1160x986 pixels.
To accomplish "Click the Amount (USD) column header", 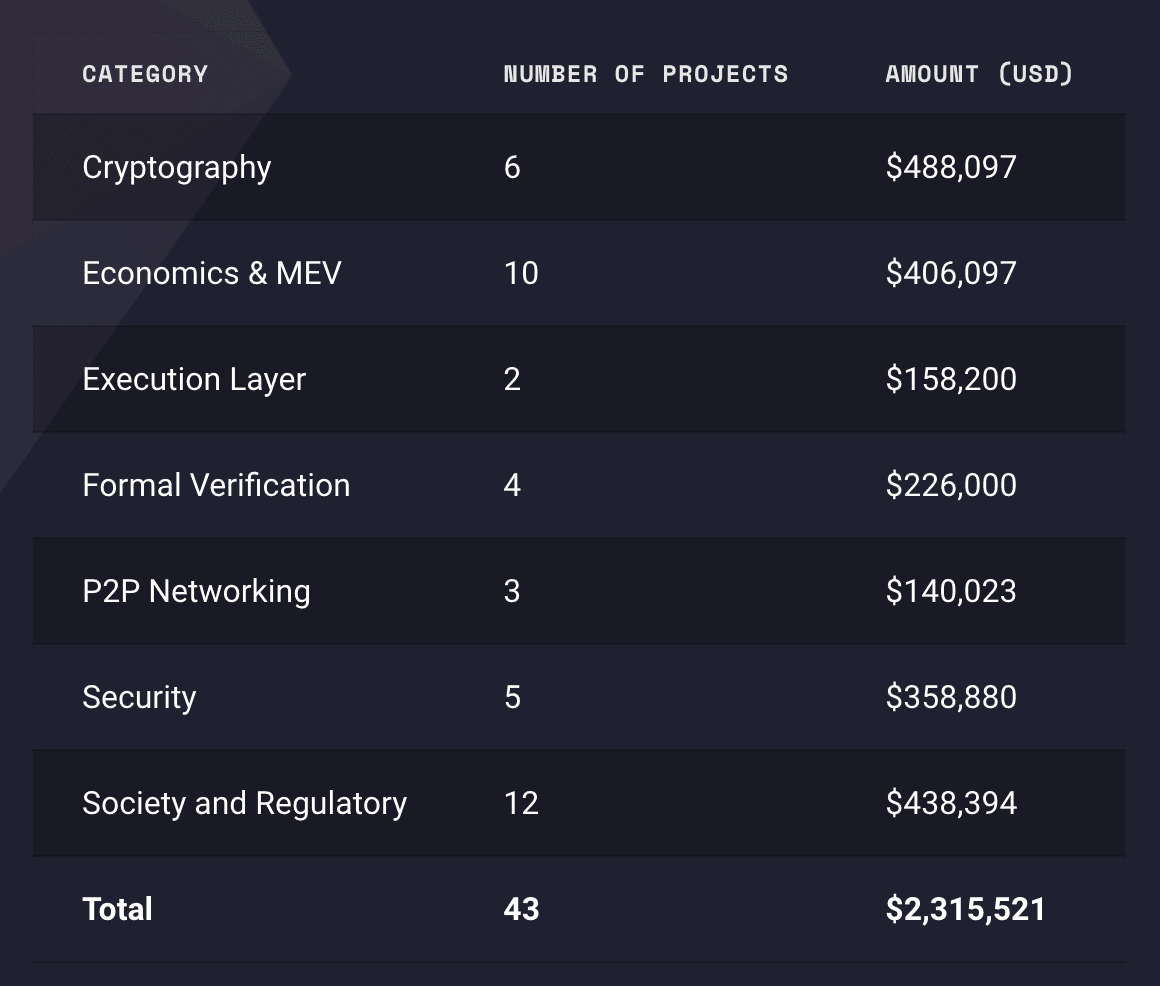I will coord(978,73).
